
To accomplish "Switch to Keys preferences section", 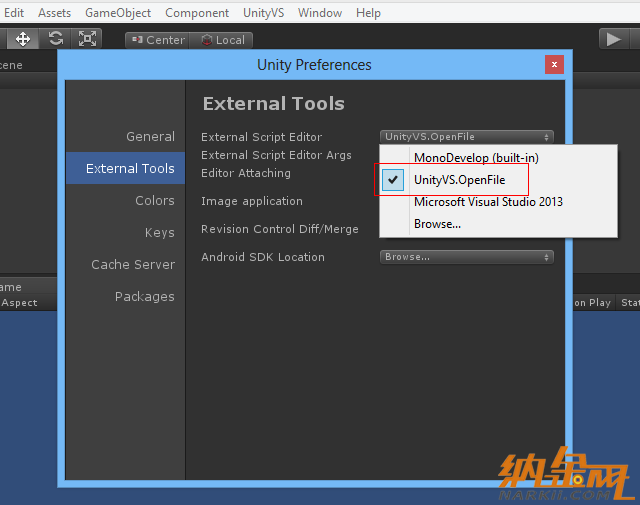I will pos(126,232).
